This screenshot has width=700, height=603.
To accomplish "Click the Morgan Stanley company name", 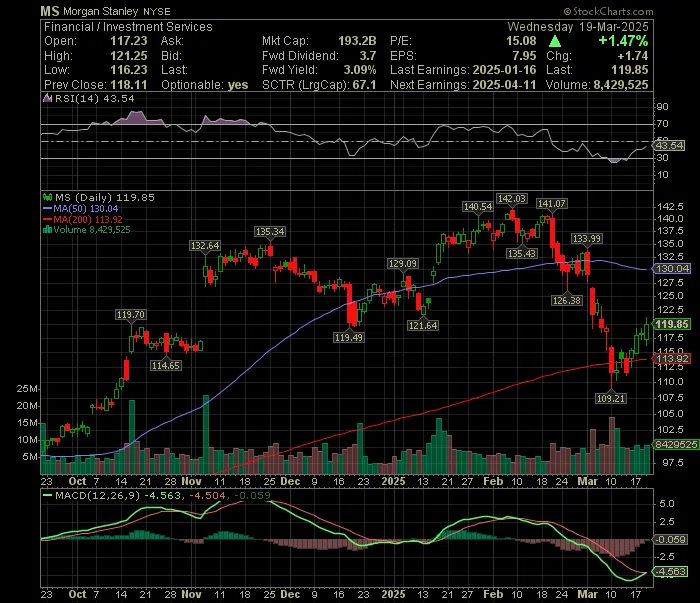I will (x=100, y=11).
